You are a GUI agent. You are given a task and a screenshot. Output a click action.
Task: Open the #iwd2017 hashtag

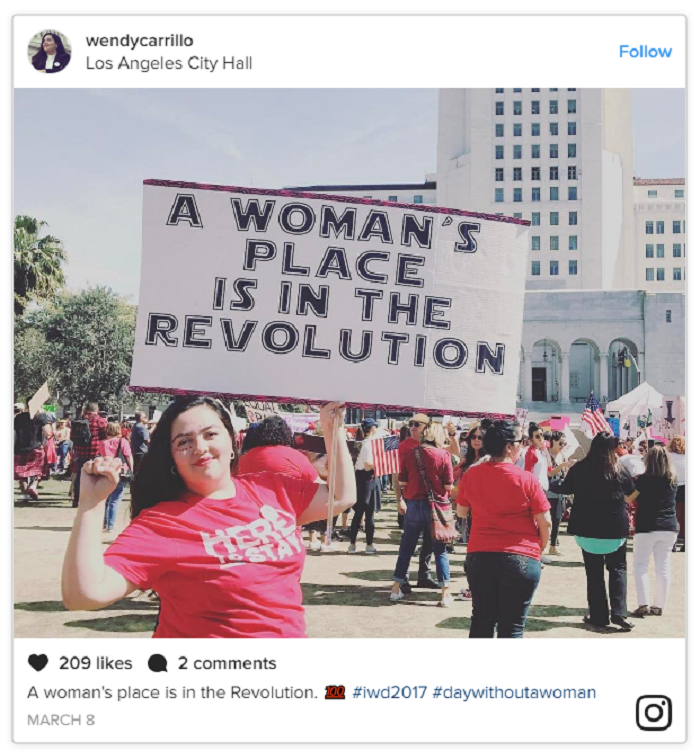[x=389, y=693]
